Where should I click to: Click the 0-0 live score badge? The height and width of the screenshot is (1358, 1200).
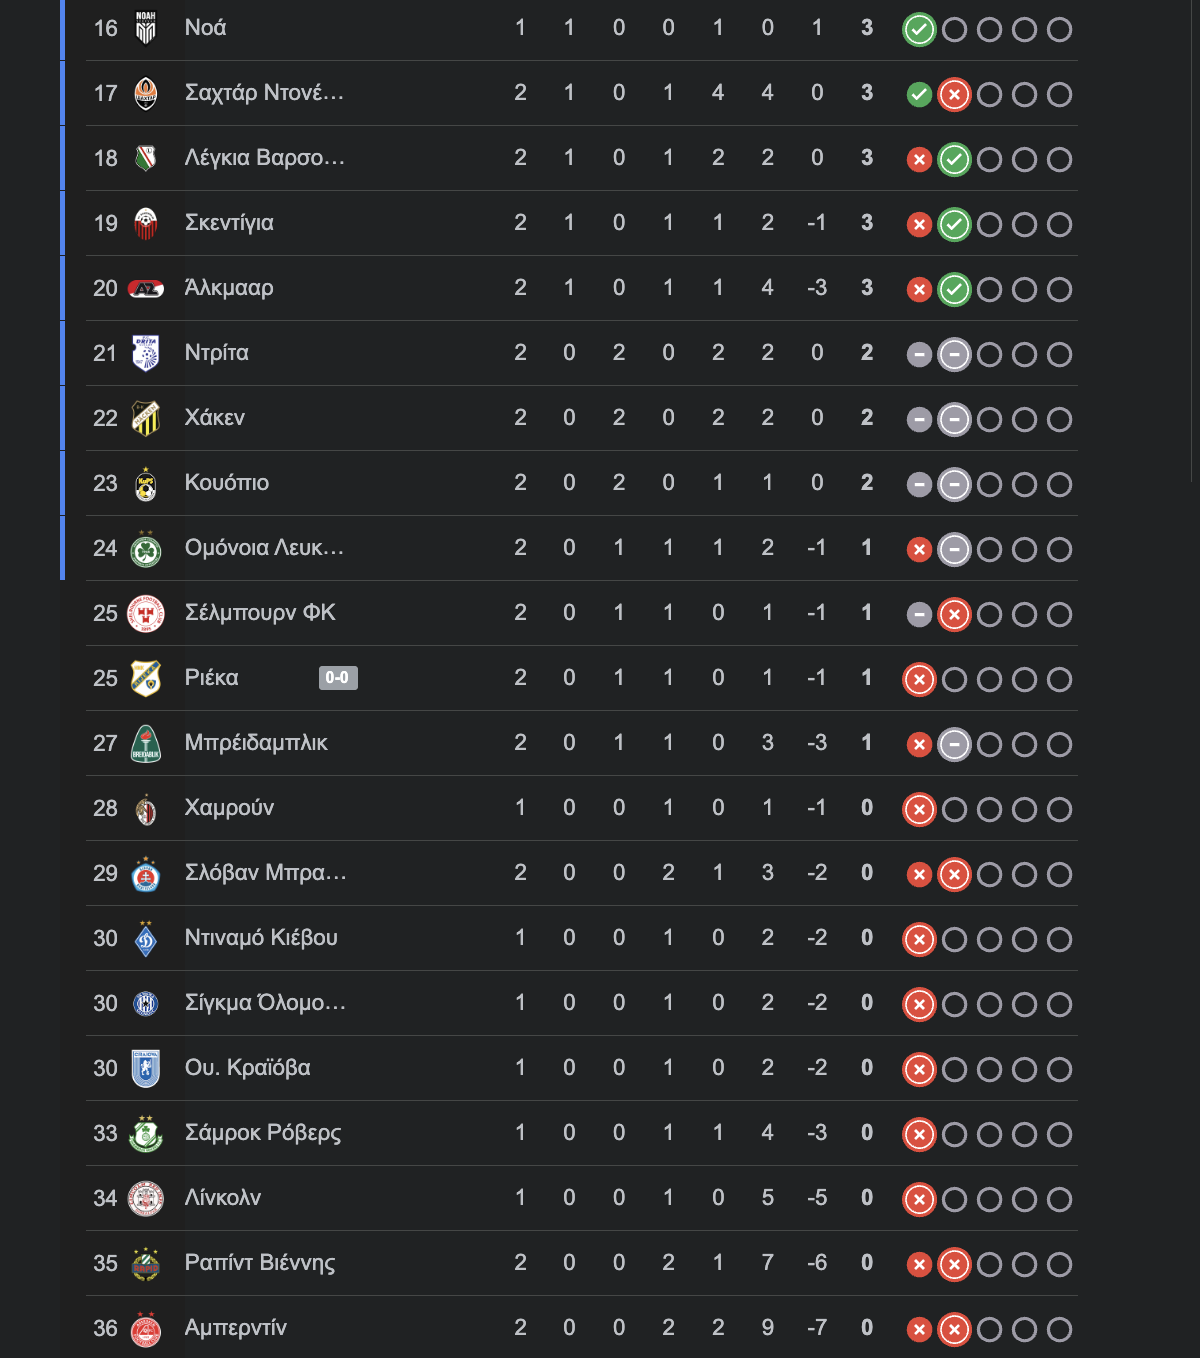click(338, 678)
